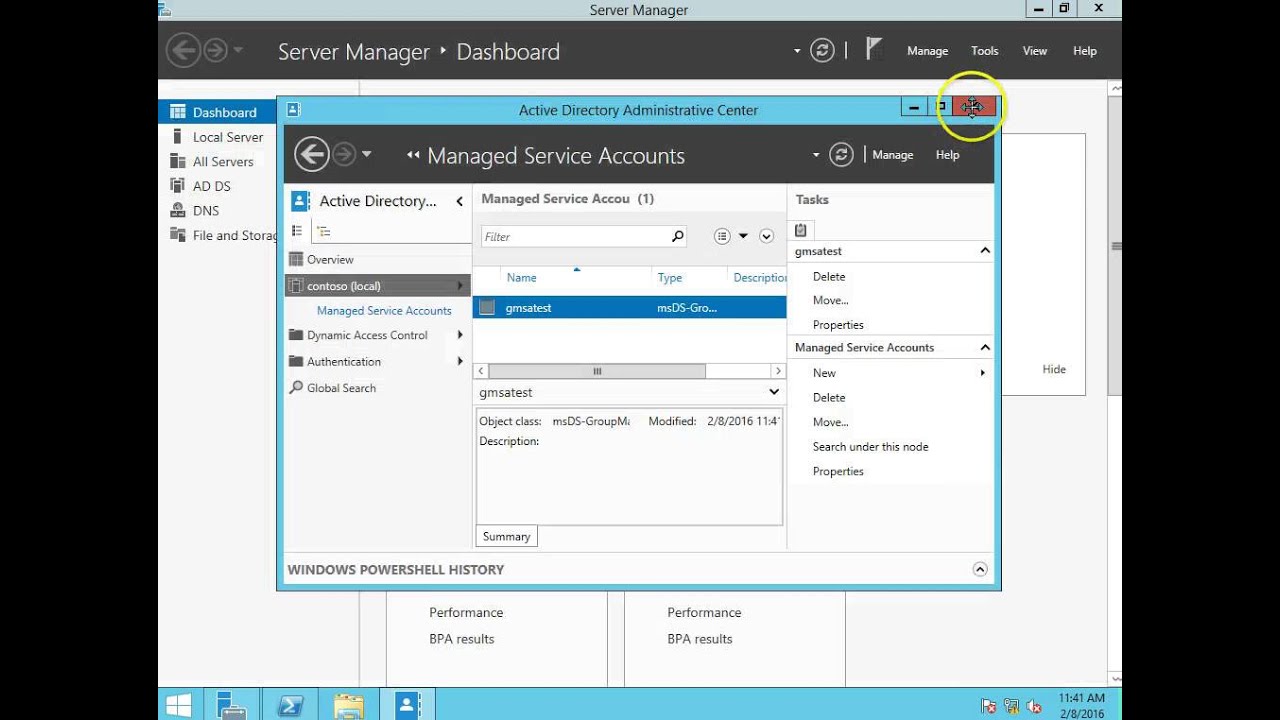
Task: Expand the Windows PowerShell History panel
Action: 980,569
